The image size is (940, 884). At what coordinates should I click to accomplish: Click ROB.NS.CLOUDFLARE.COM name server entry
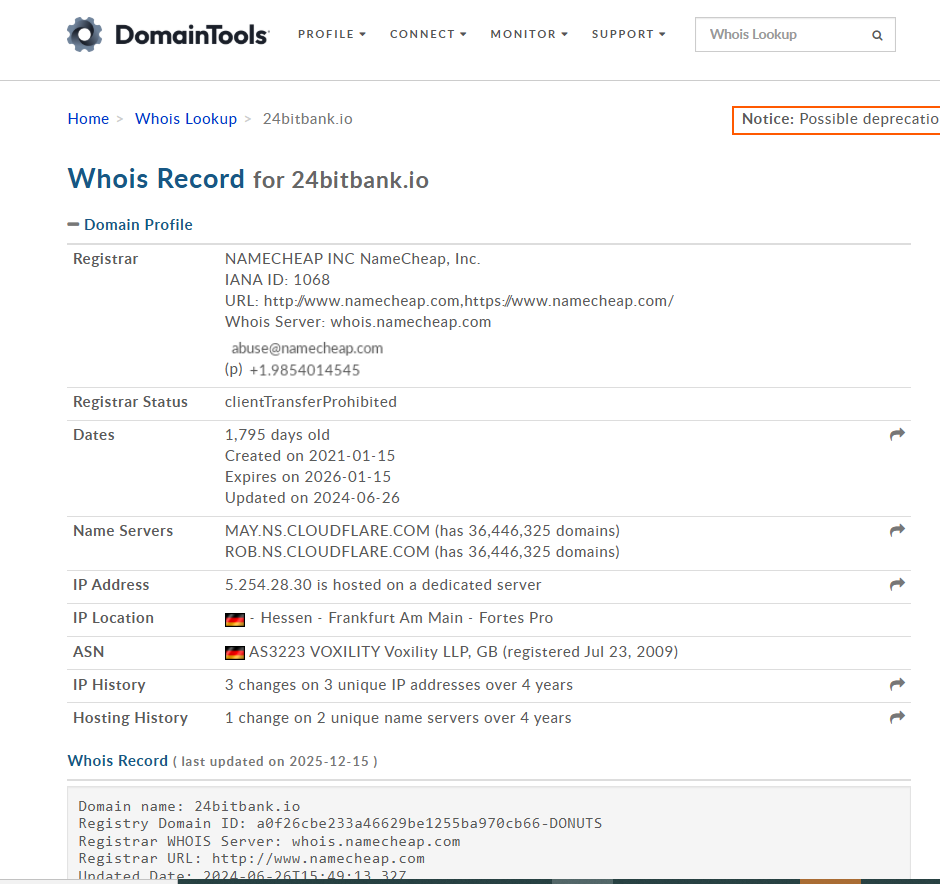422,552
